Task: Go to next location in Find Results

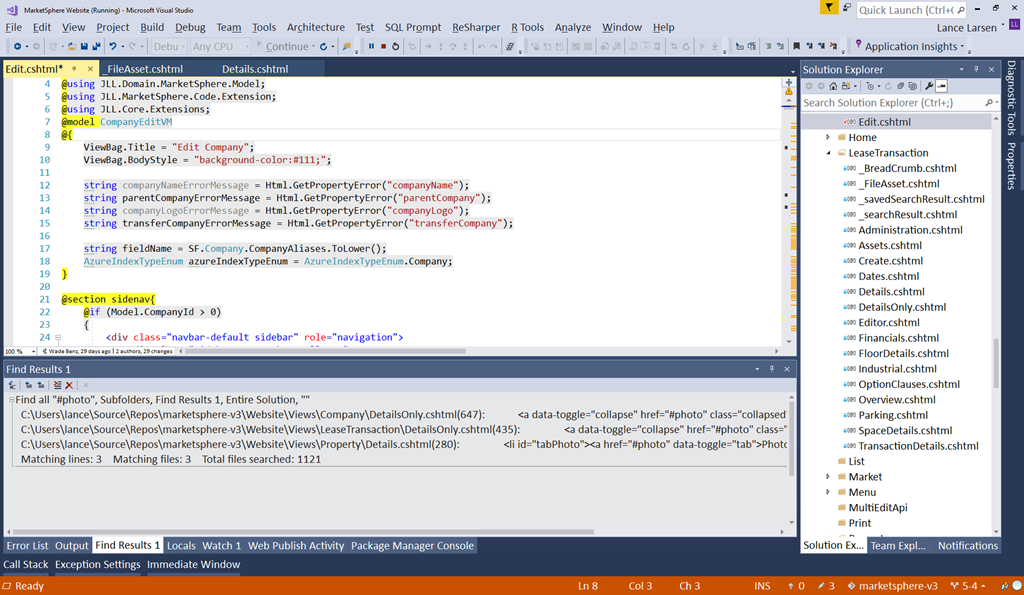Action: pyautogui.click(x=40, y=385)
